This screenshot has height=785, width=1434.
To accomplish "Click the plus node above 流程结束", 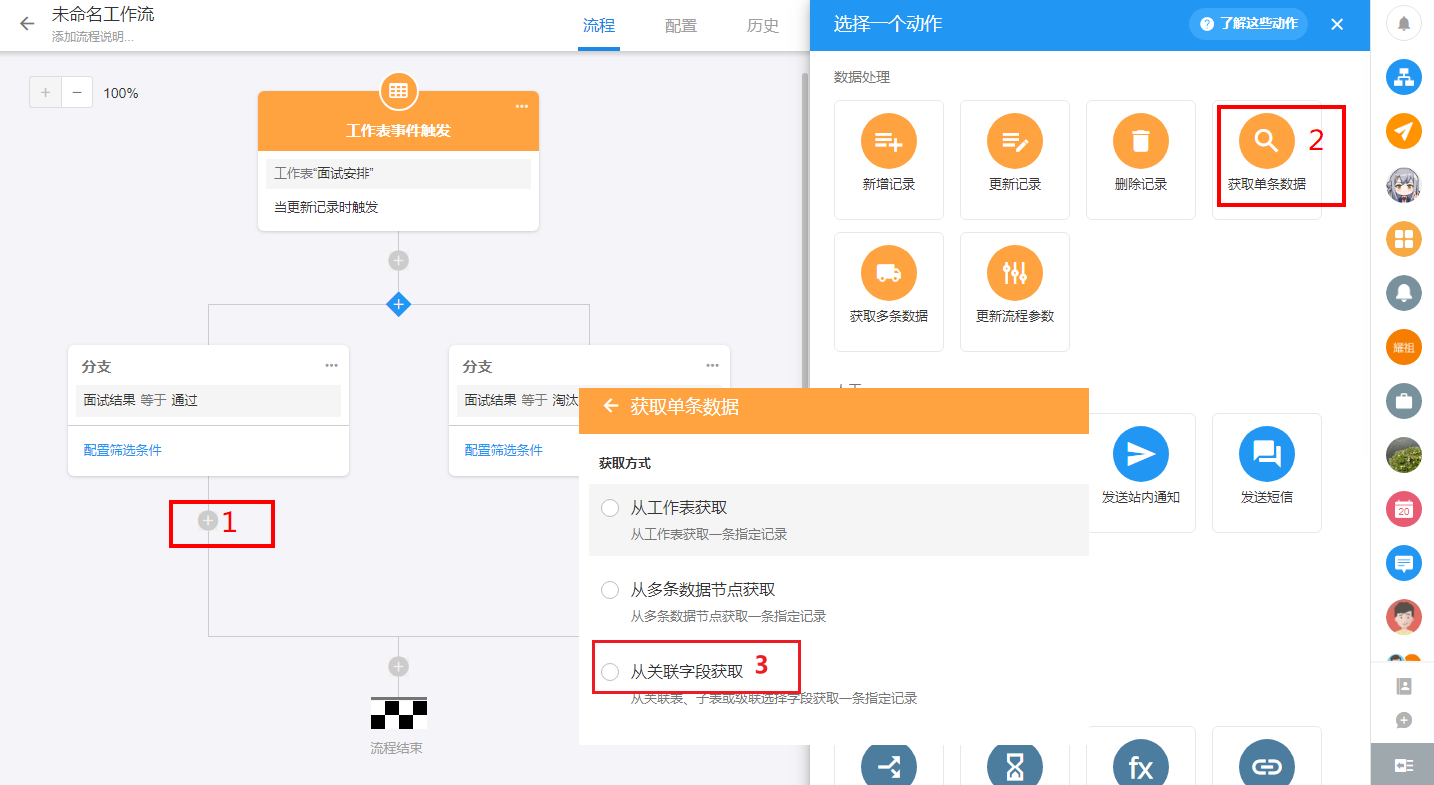I will (399, 666).
